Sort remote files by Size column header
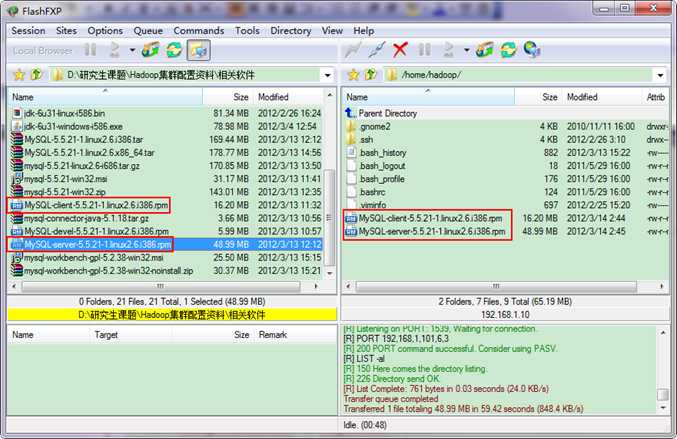This screenshot has width=677, height=439. pos(538,97)
